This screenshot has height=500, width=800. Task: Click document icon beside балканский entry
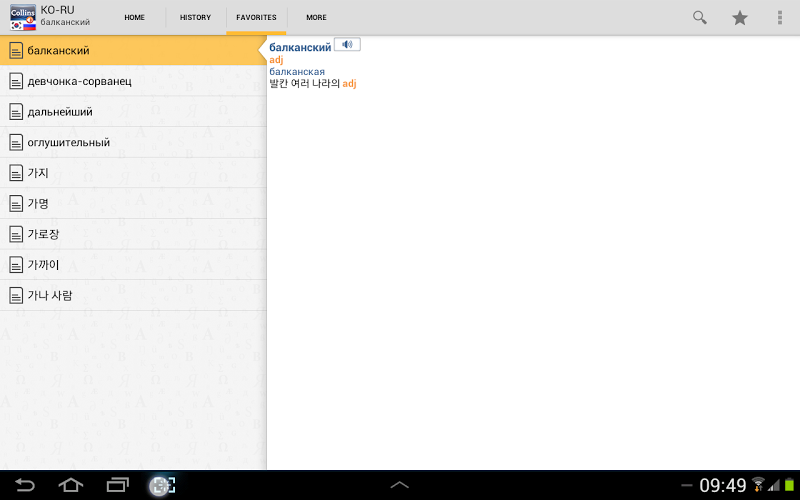(x=16, y=51)
